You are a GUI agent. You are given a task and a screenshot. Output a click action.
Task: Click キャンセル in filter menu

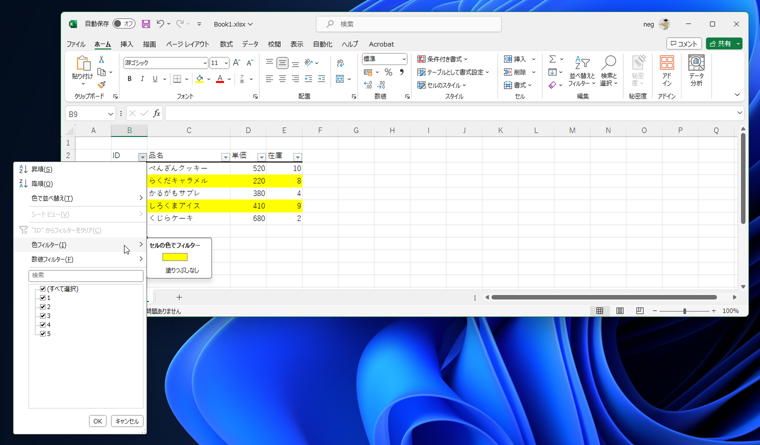click(127, 421)
